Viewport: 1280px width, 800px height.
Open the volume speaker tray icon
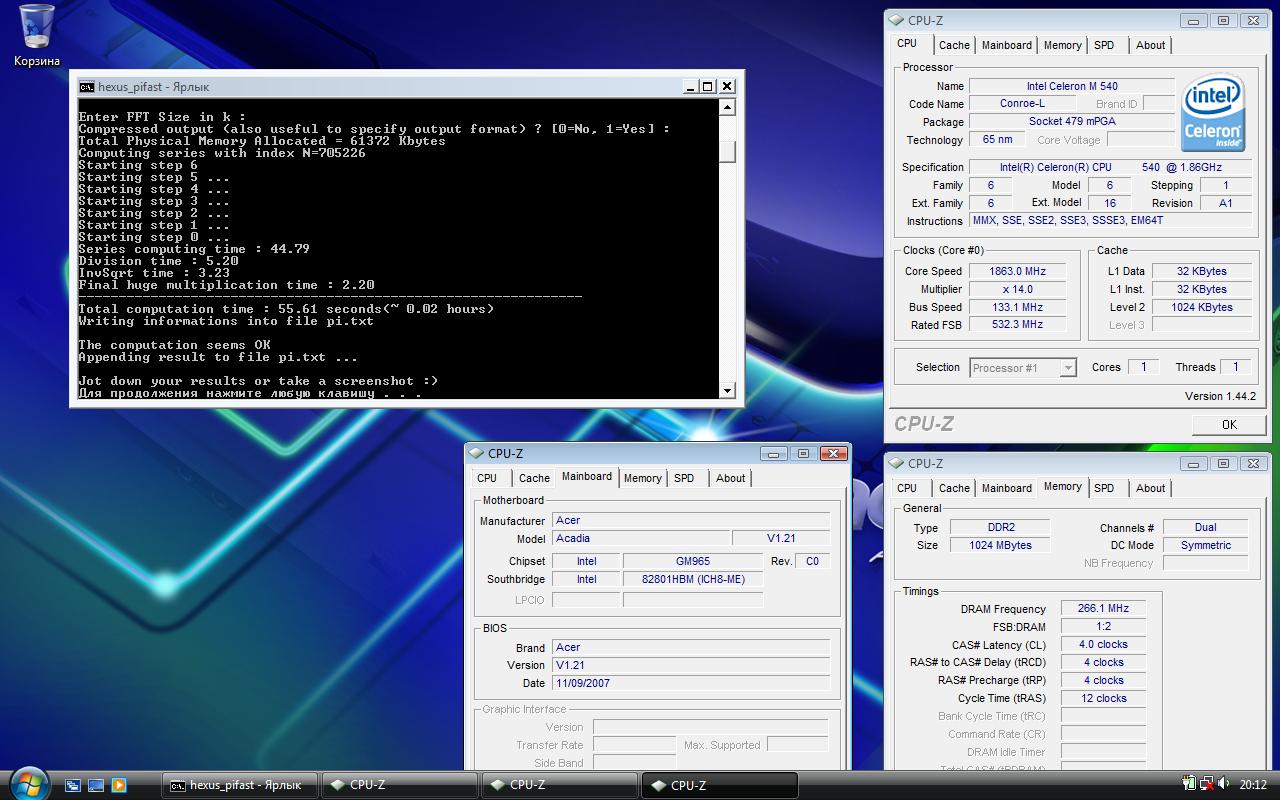[1224, 784]
